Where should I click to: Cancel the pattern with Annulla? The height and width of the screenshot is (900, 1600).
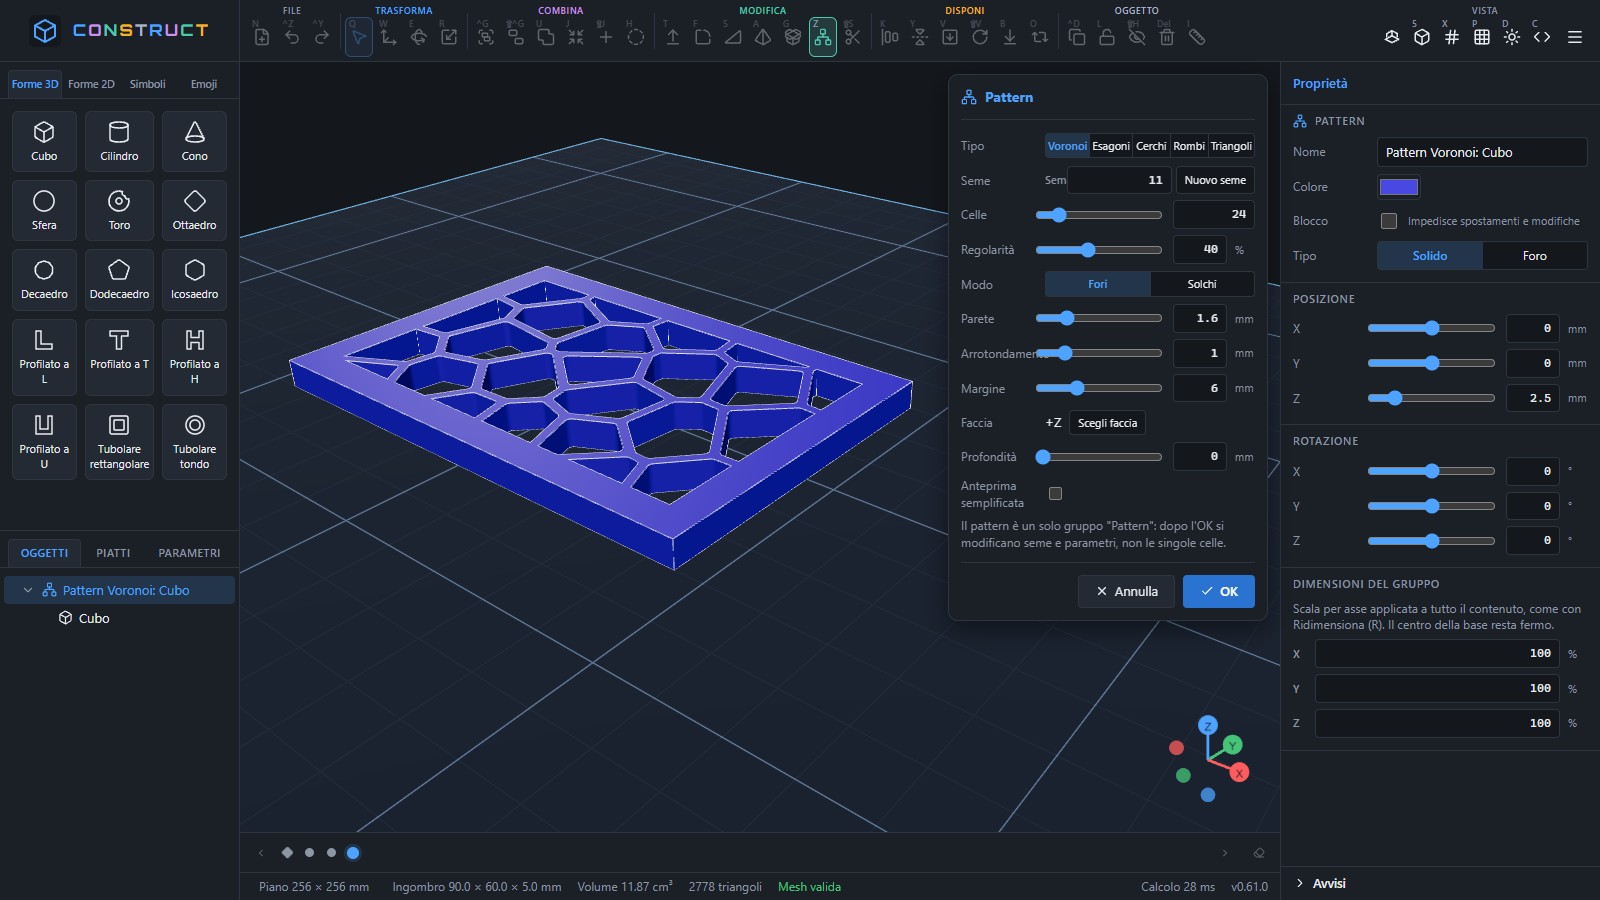coord(1126,591)
